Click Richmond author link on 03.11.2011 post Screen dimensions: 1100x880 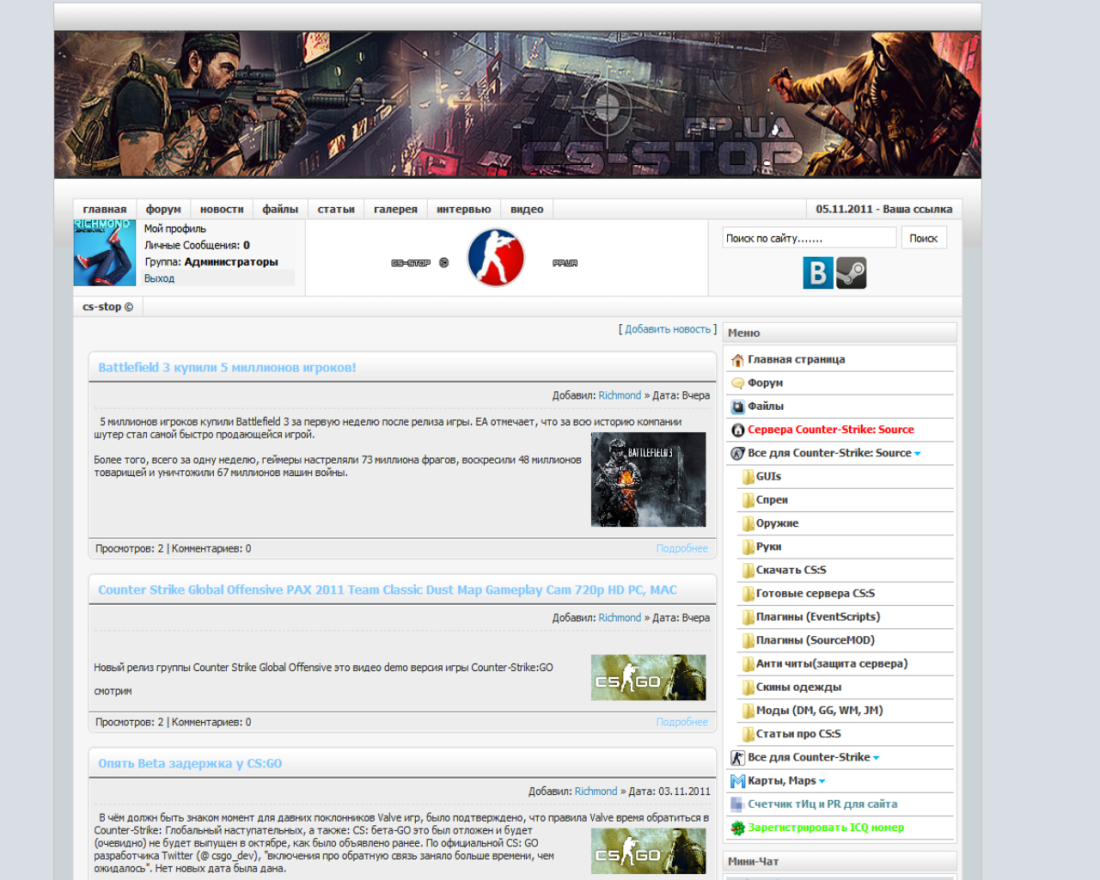[x=596, y=792]
